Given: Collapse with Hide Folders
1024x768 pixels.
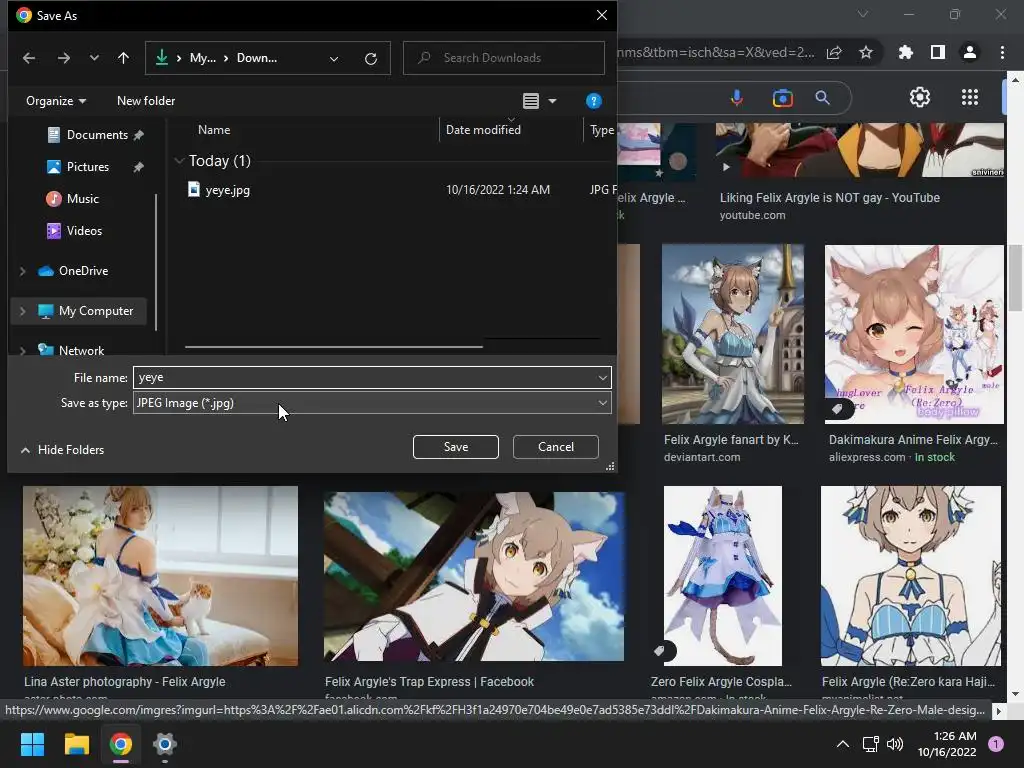Looking at the screenshot, I should point(62,450).
